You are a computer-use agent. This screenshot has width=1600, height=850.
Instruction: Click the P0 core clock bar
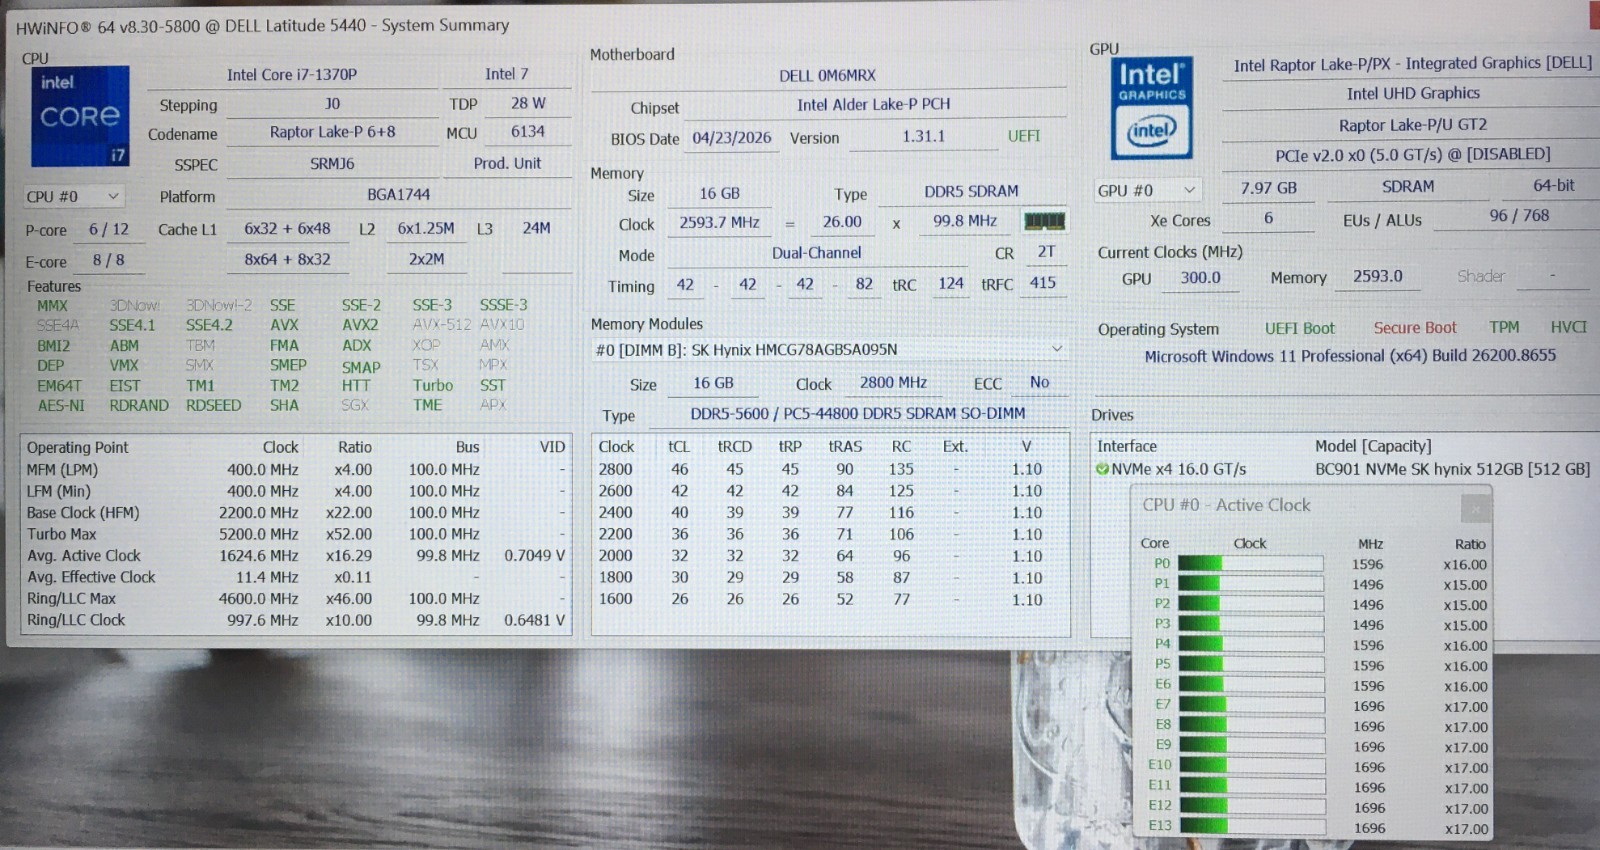tap(1250, 564)
